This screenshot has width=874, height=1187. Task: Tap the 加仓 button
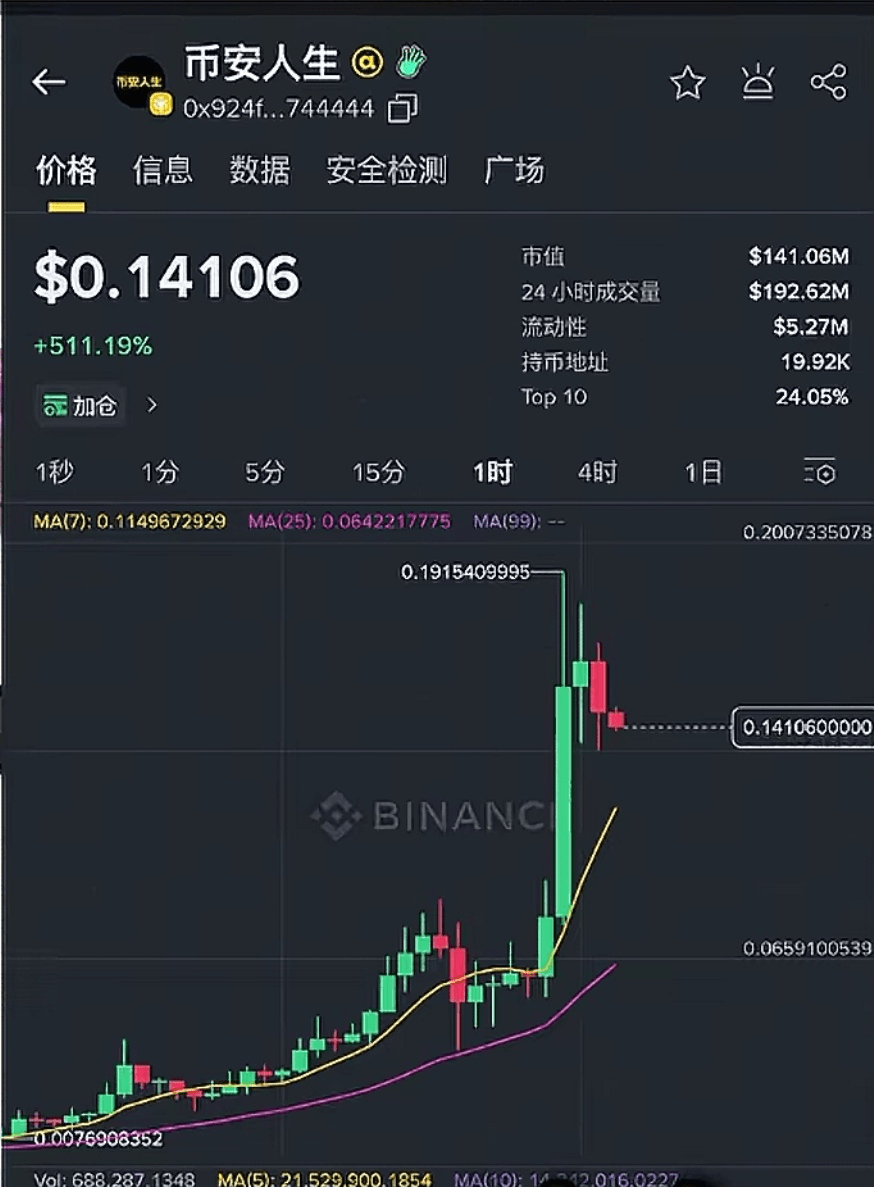[x=81, y=405]
